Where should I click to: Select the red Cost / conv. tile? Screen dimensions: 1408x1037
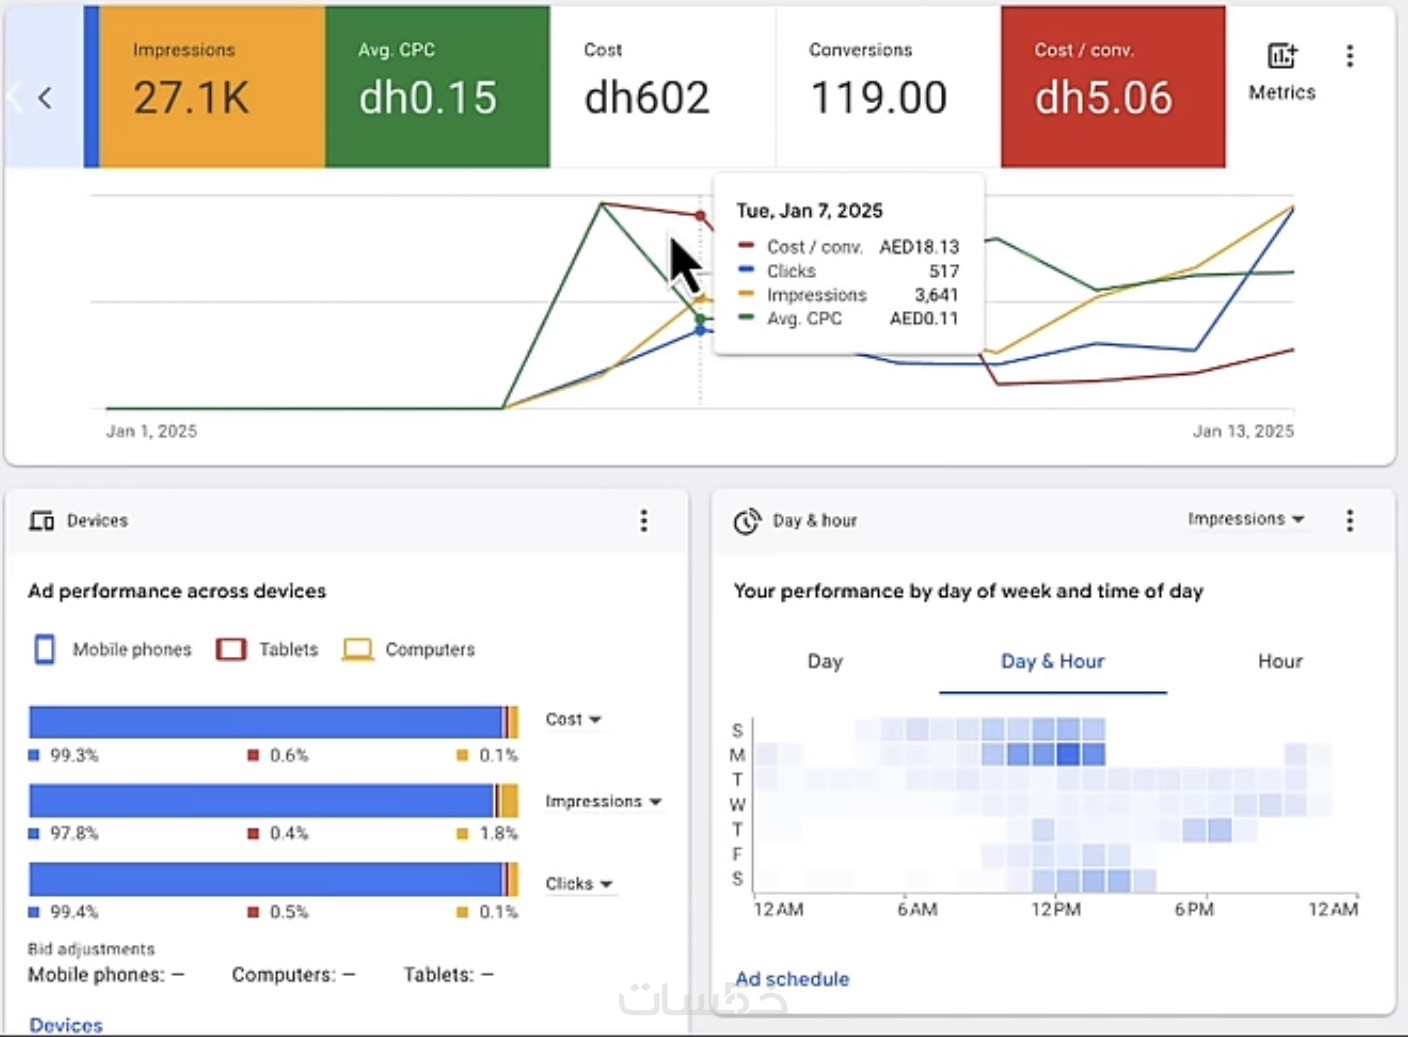click(1113, 87)
